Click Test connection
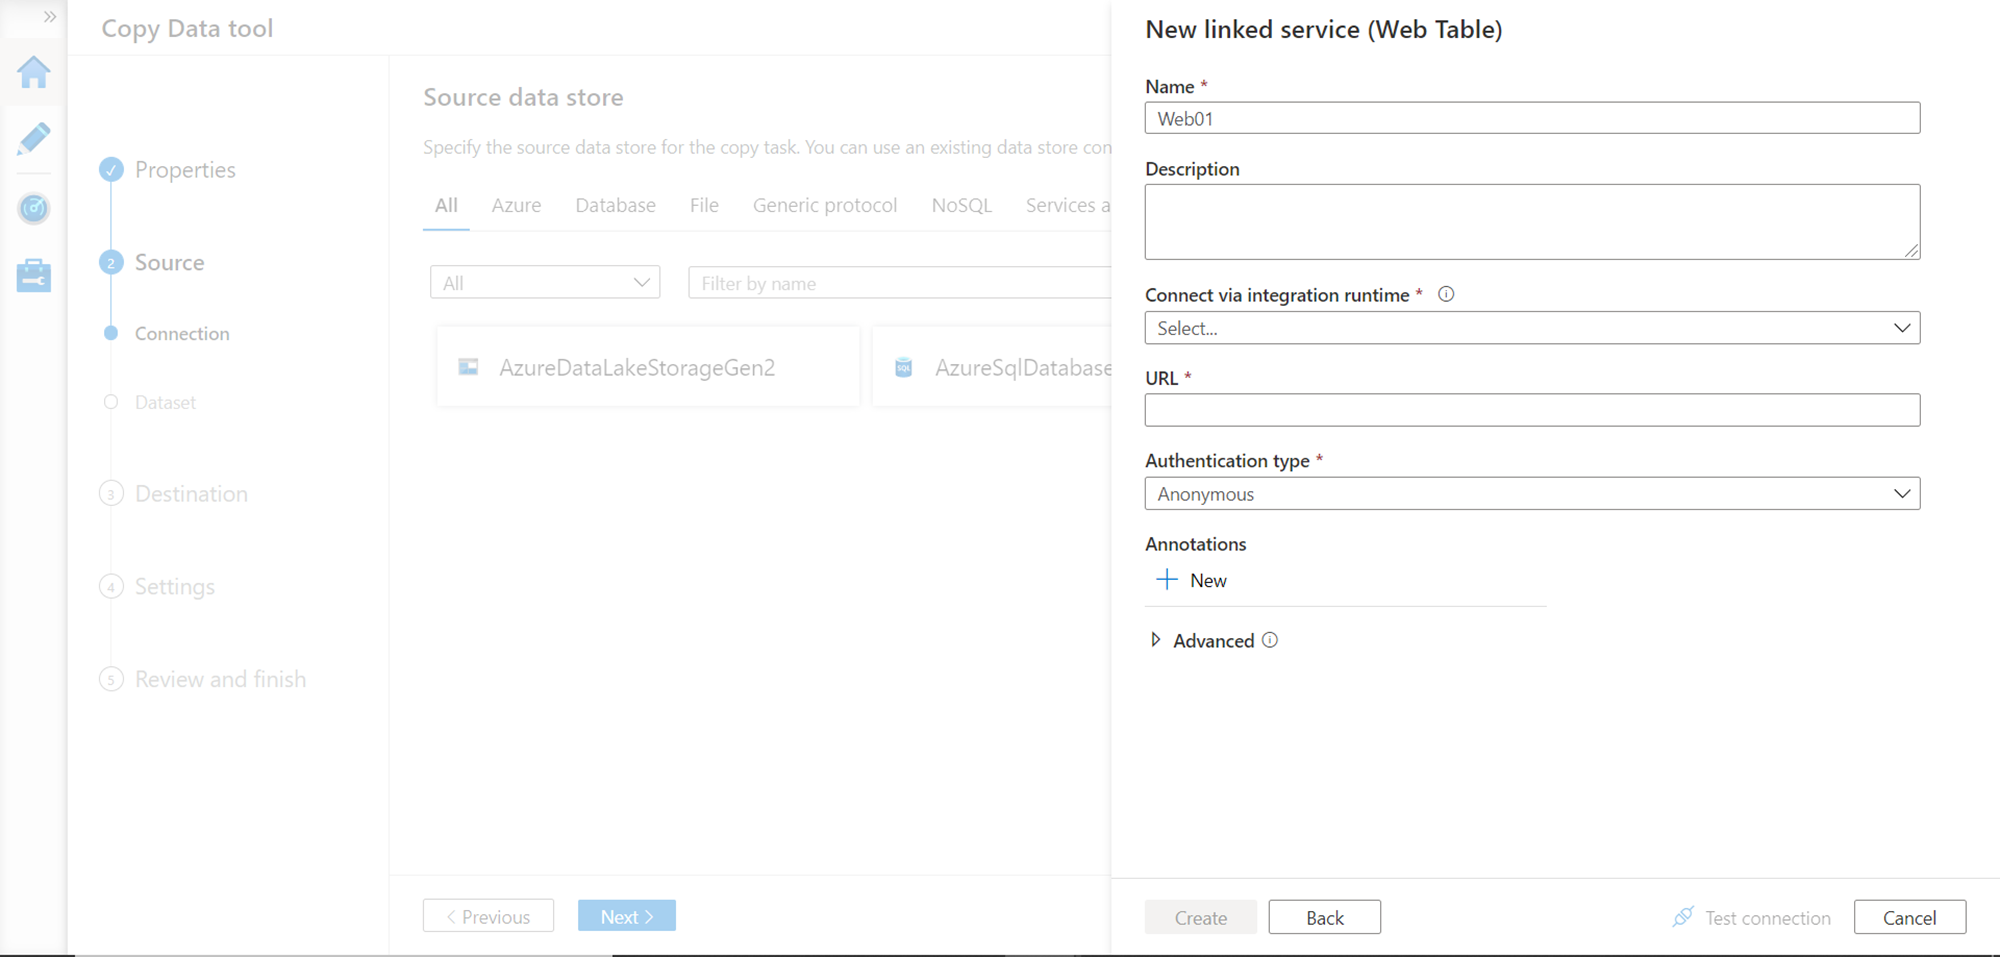The width and height of the screenshot is (2000, 957). coord(1751,917)
